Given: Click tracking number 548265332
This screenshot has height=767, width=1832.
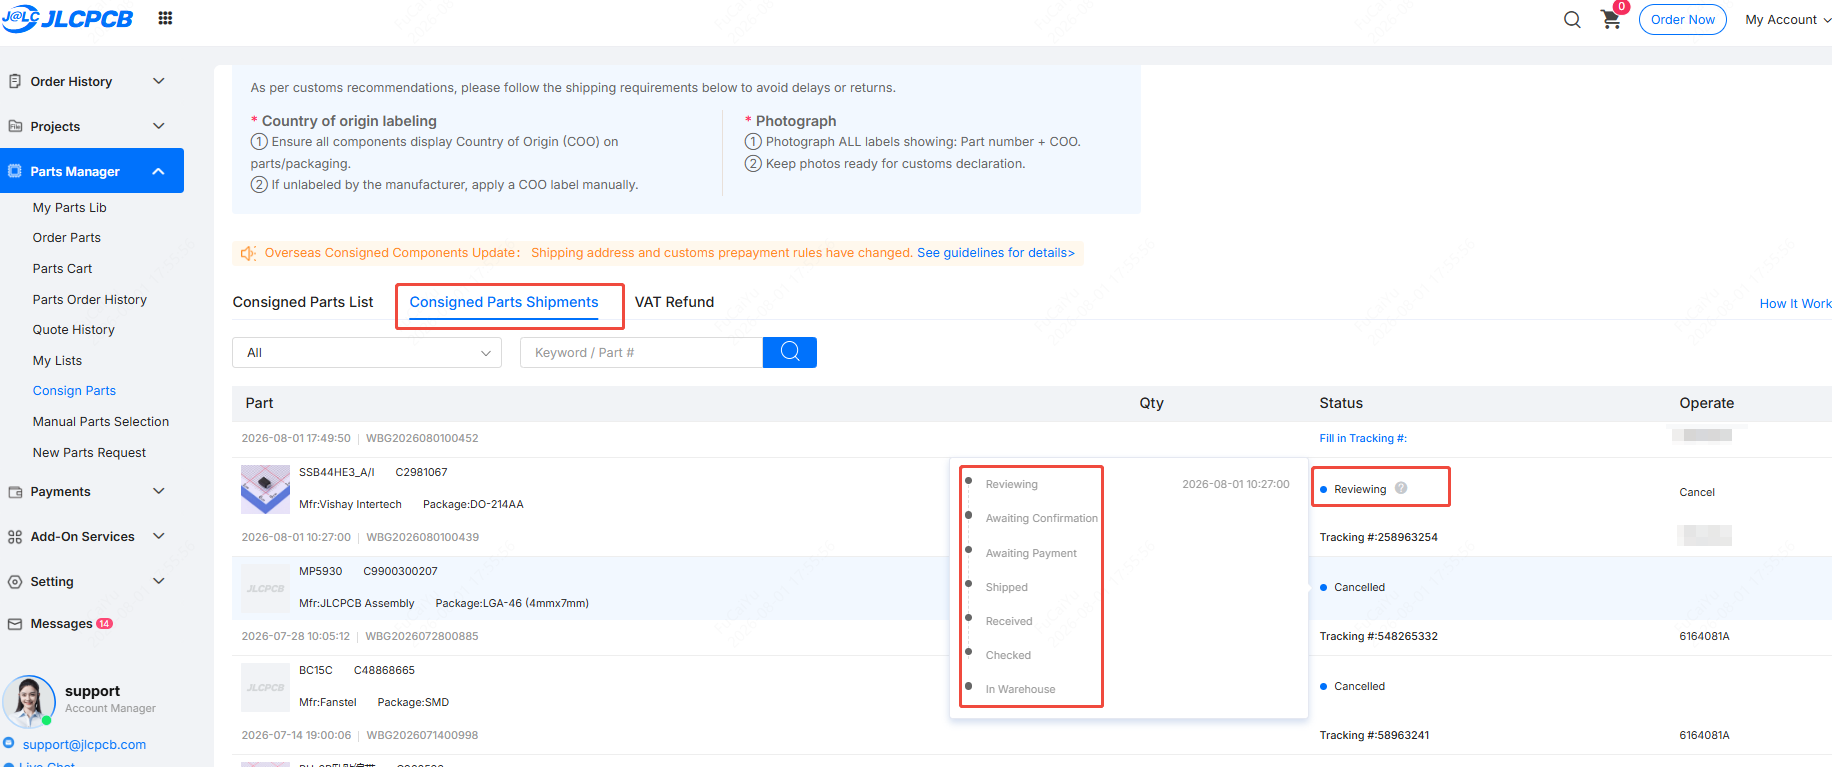Looking at the screenshot, I should click(1408, 636).
